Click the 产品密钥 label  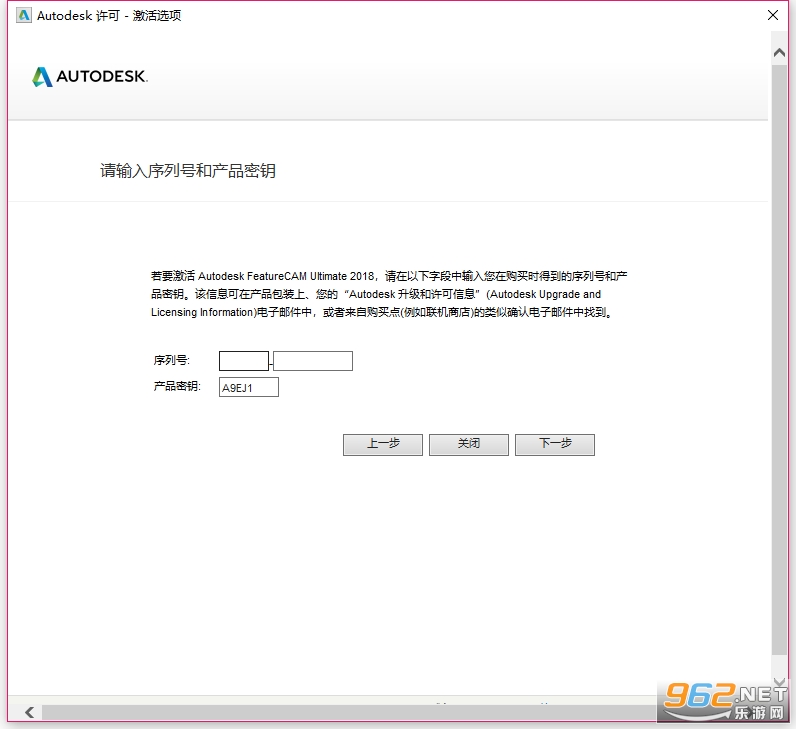(177, 386)
